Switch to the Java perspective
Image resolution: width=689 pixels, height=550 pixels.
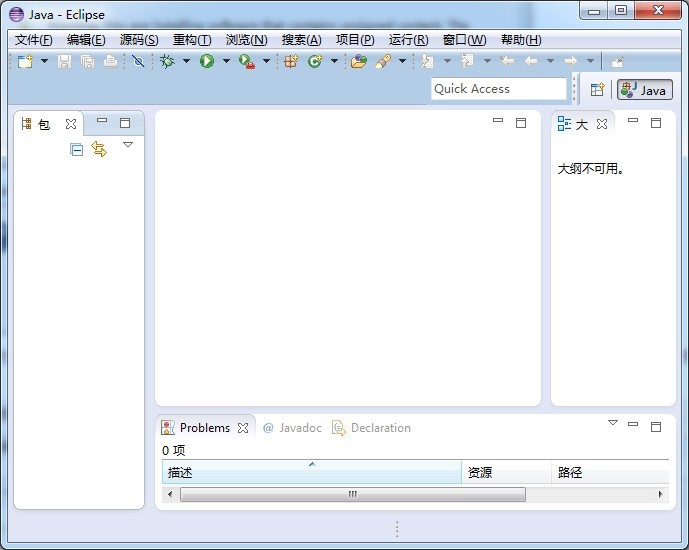pos(645,90)
